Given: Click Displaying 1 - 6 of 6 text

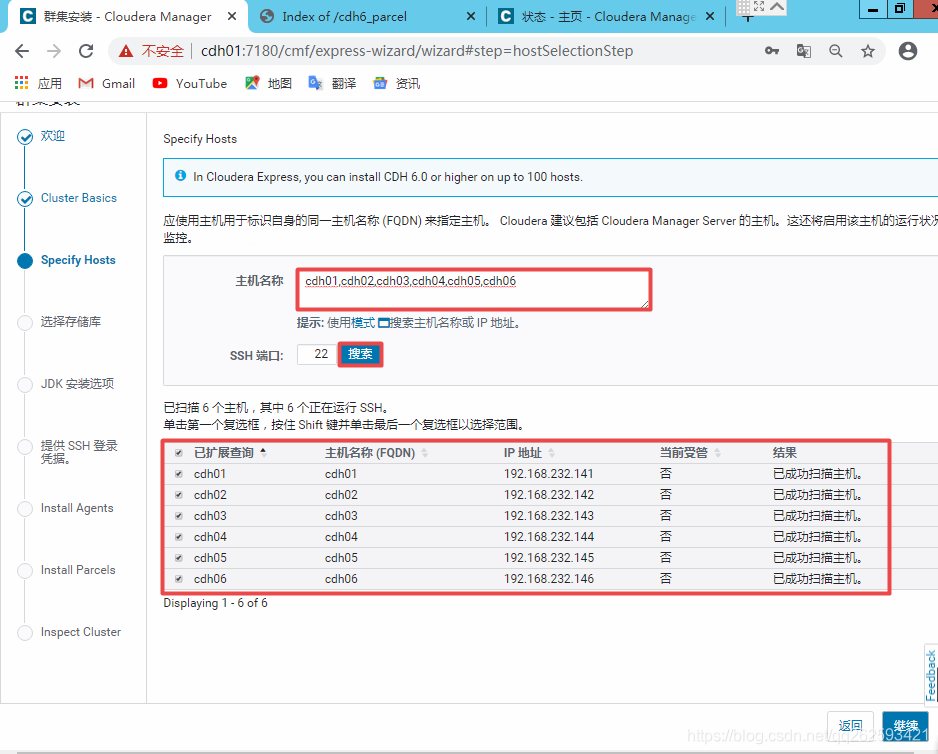Looking at the screenshot, I should tap(215, 603).
